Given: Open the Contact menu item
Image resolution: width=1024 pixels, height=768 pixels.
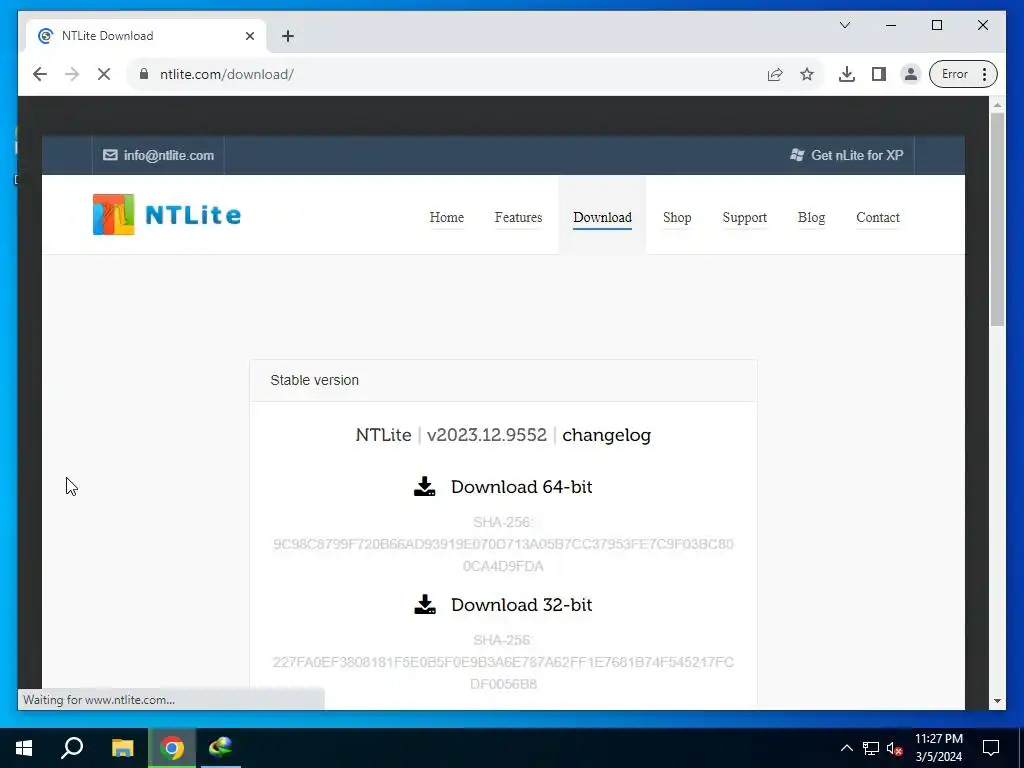Looking at the screenshot, I should (878, 217).
